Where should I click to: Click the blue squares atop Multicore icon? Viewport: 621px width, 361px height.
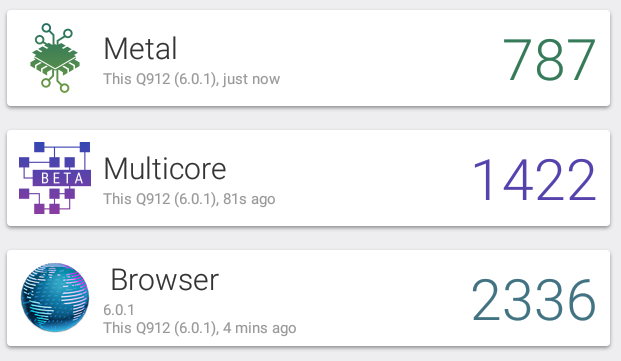(62, 147)
